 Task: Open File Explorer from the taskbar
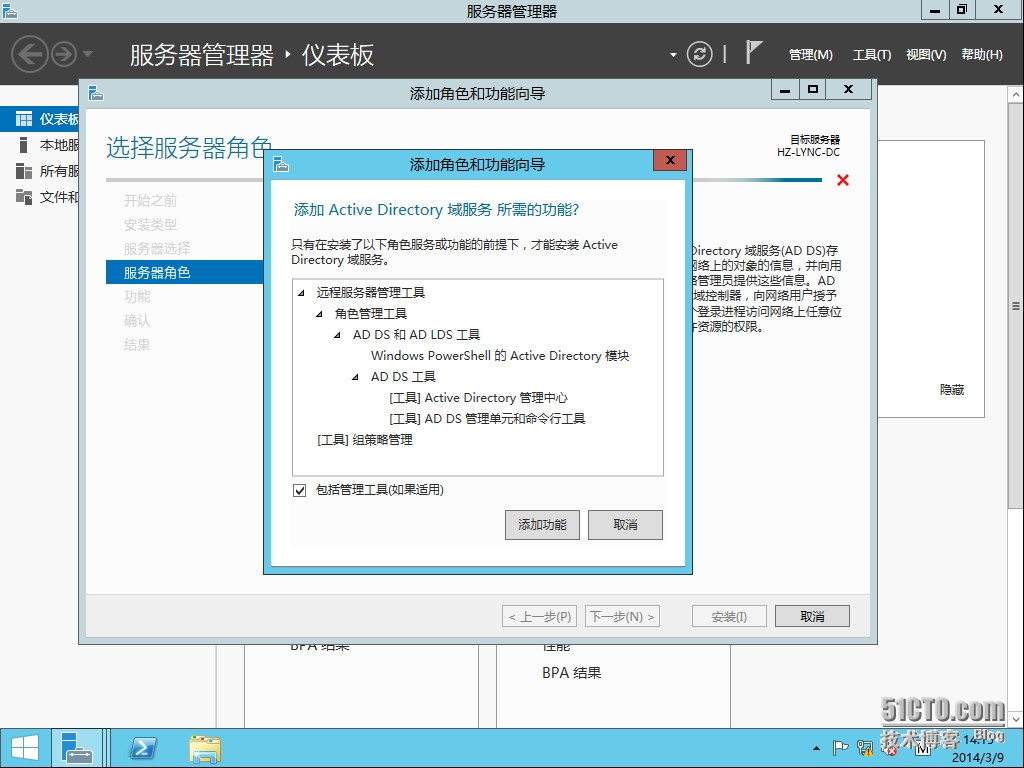click(205, 748)
